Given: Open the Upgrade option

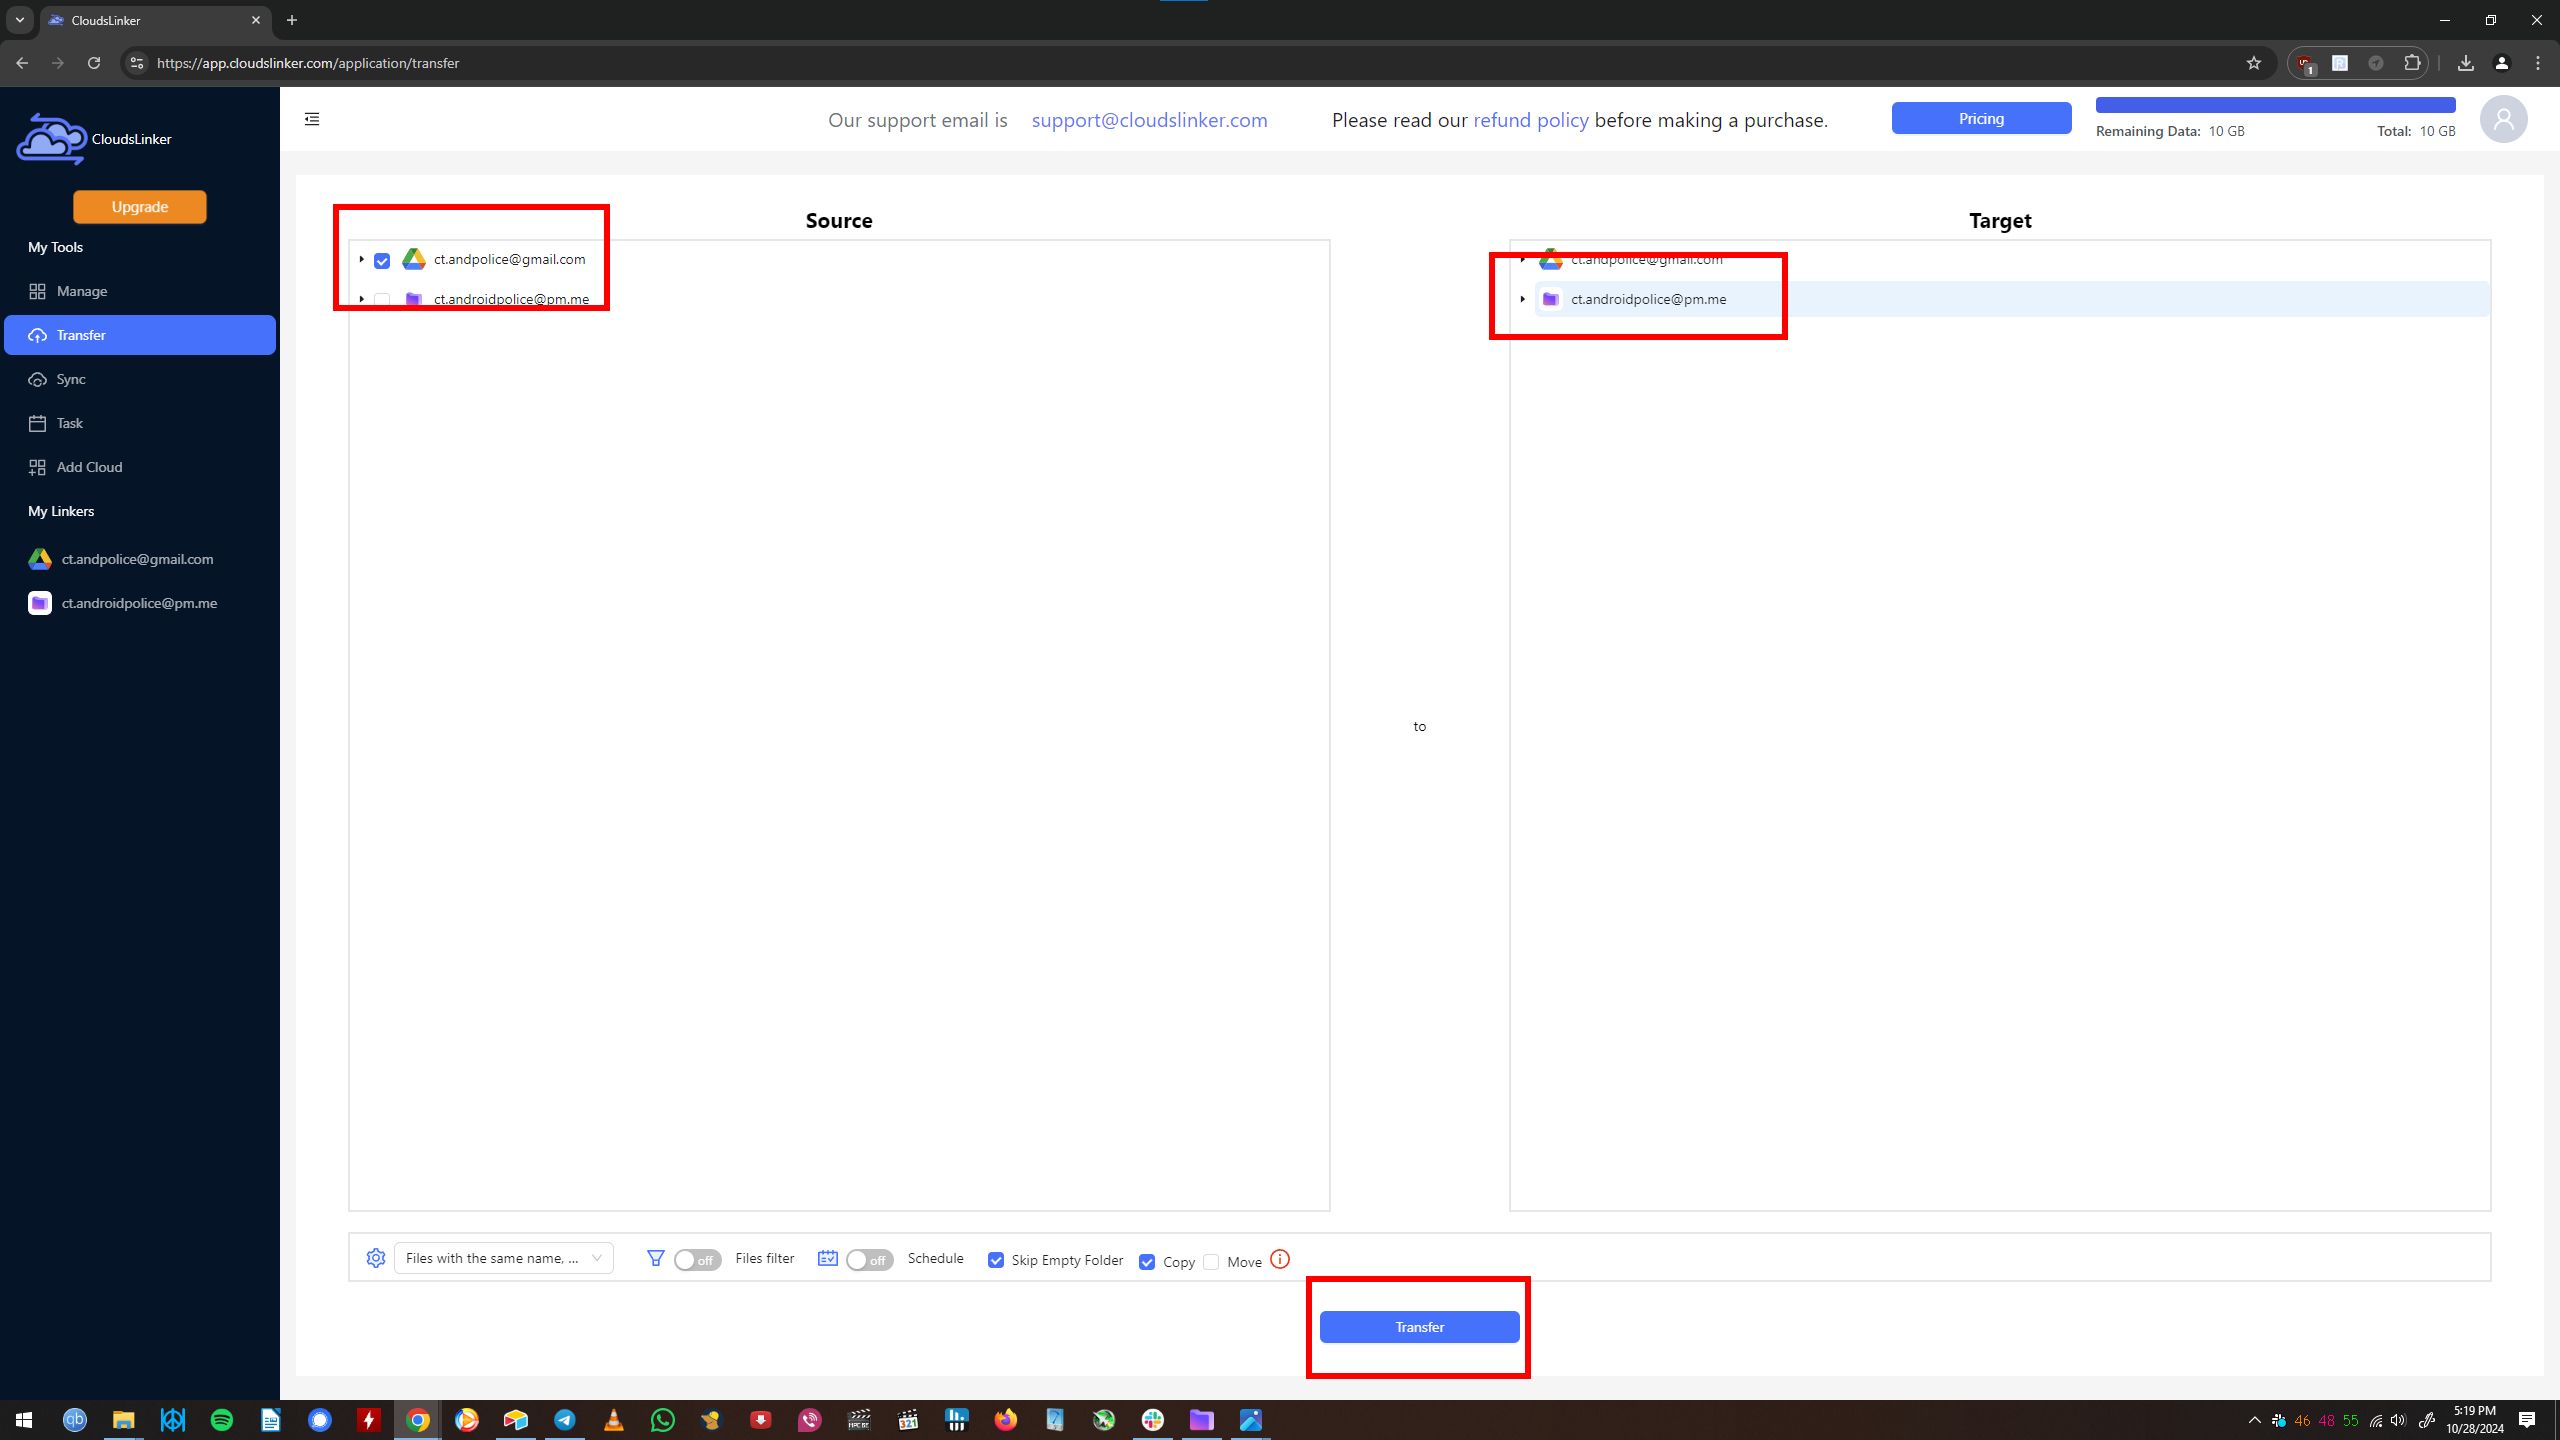Looking at the screenshot, I should (139, 206).
